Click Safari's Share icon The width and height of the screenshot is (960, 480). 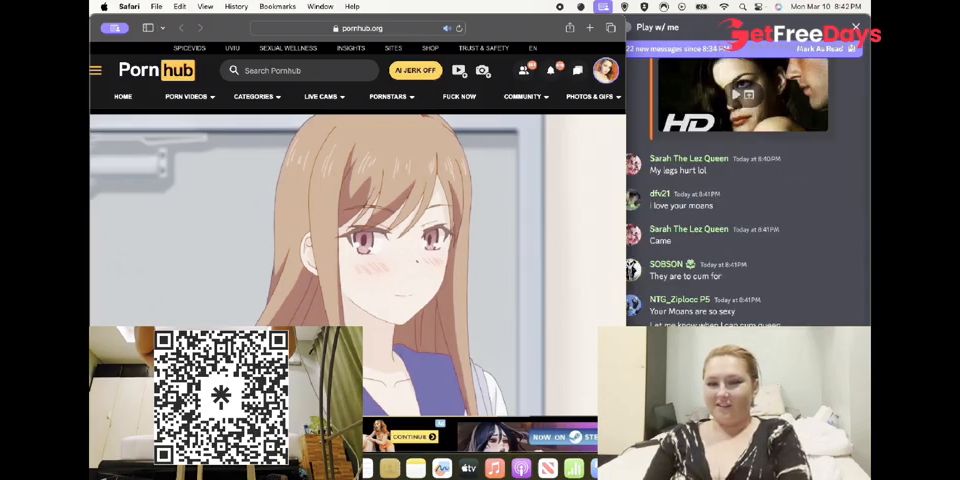coord(570,28)
